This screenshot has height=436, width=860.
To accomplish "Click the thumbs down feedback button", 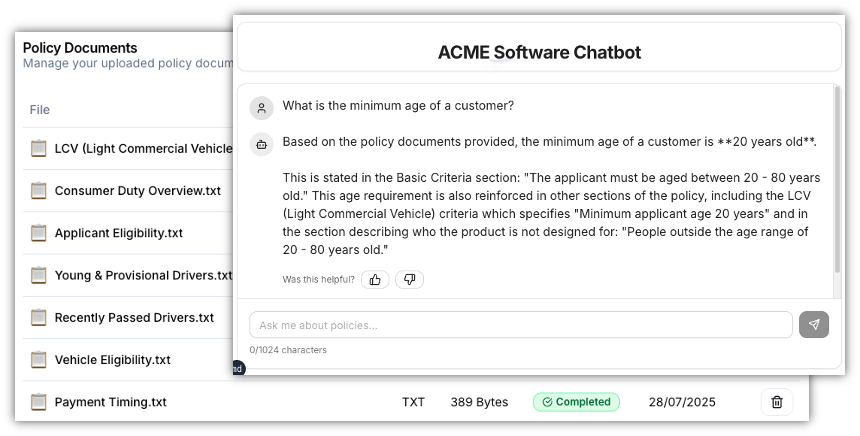I will tap(410, 280).
